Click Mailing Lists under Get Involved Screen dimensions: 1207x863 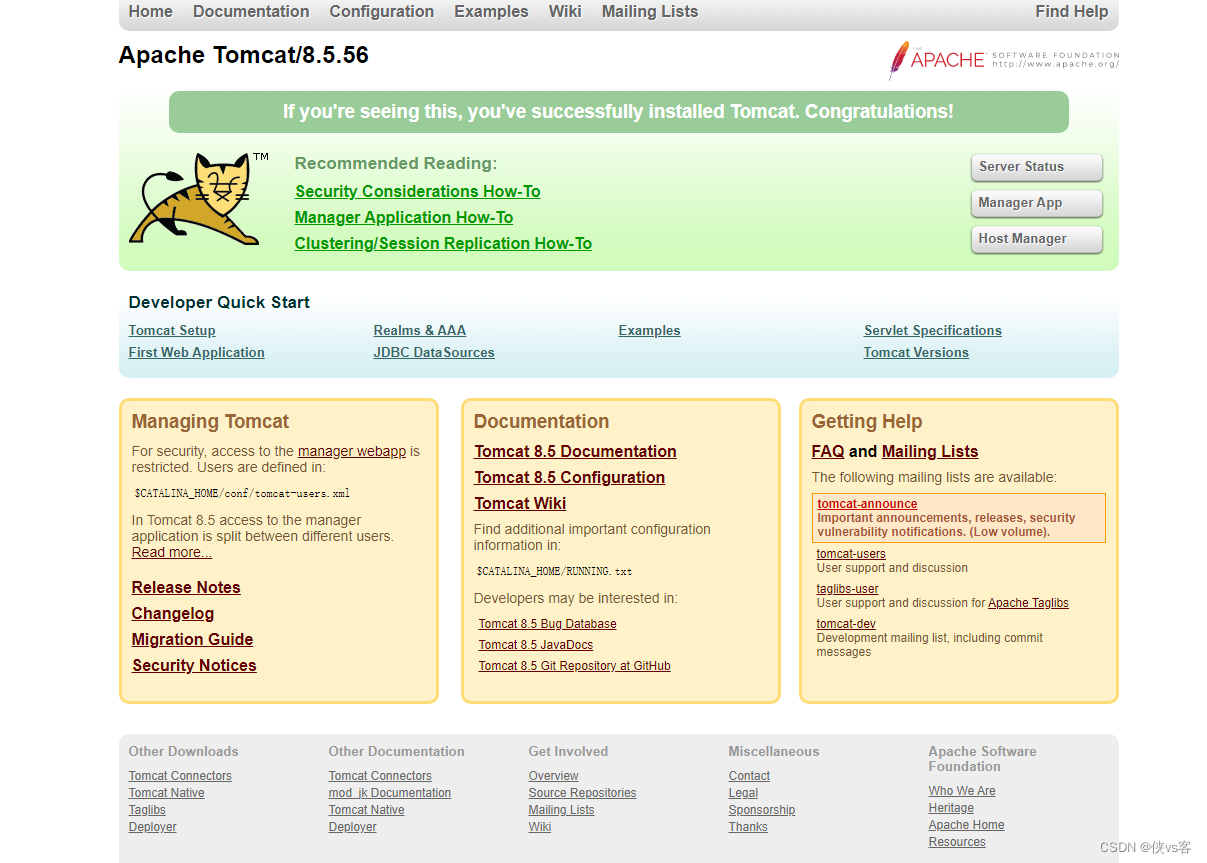click(562, 810)
